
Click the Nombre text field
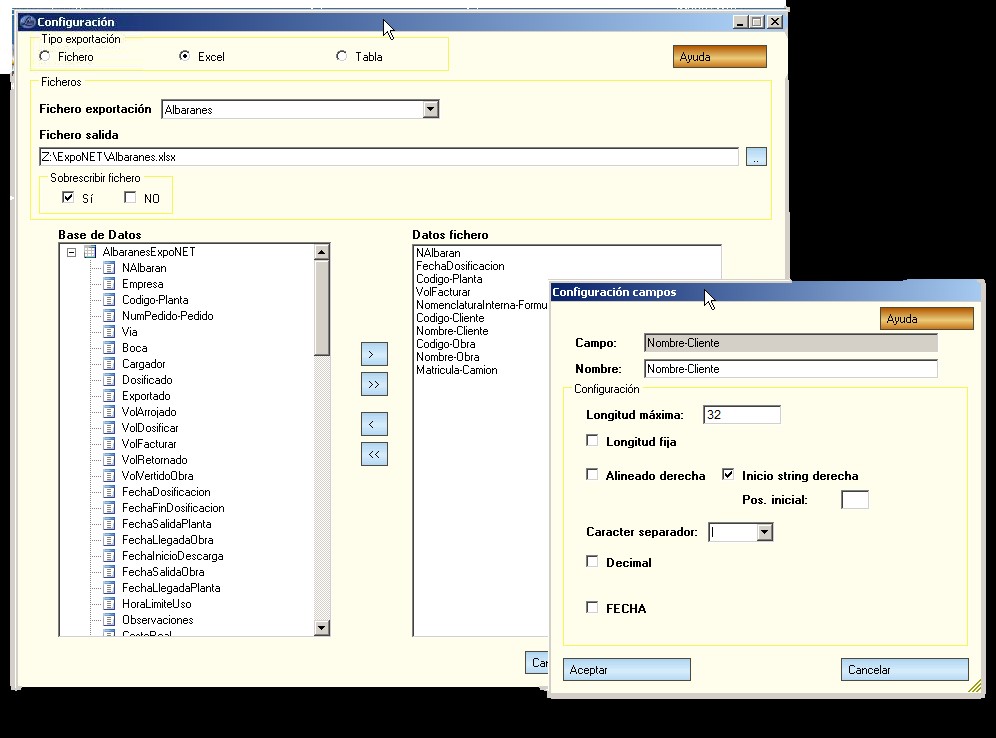tap(791, 369)
